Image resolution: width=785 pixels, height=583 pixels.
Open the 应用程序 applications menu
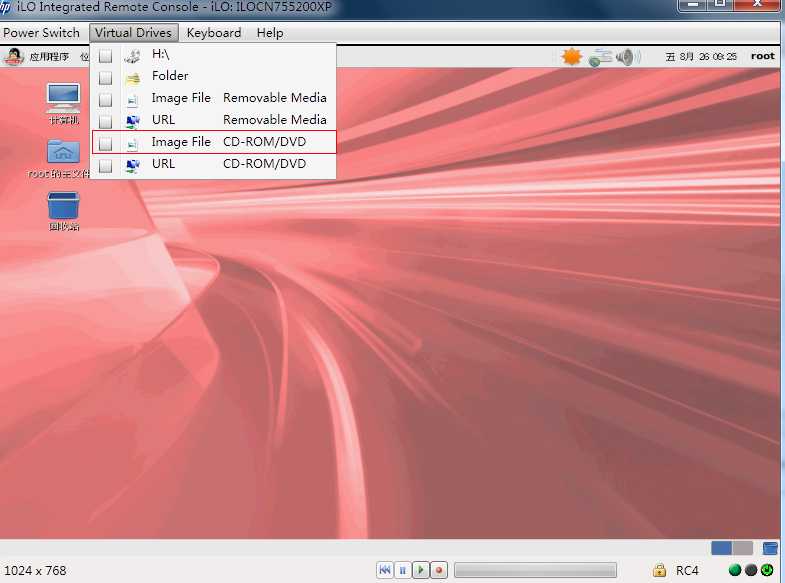49,57
